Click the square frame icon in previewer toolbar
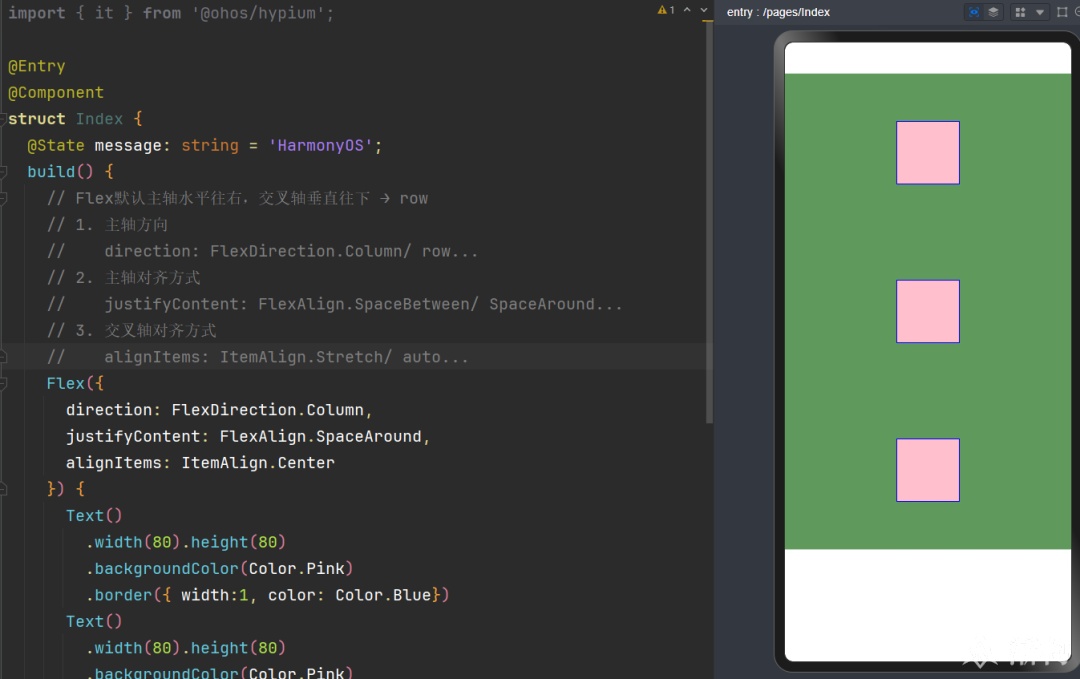This screenshot has height=679, width=1080. click(1062, 12)
